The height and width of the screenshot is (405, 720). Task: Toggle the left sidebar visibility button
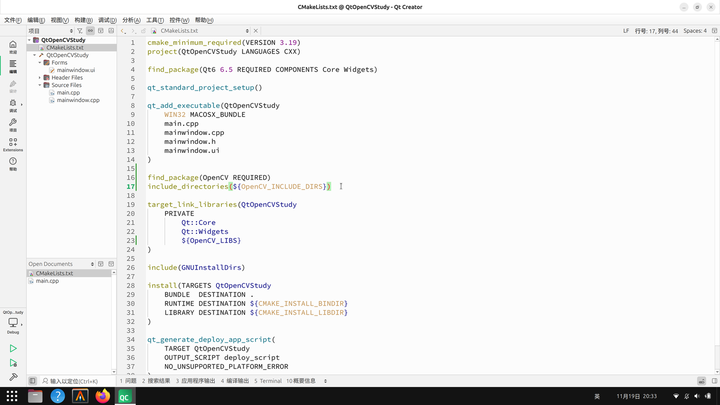click(x=32, y=381)
